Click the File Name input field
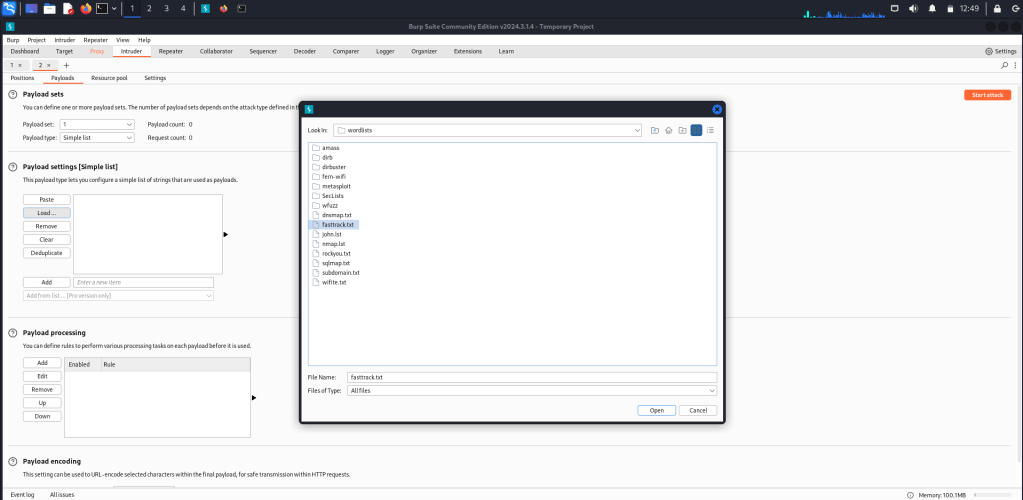The image size is (1023, 500). tap(530, 377)
